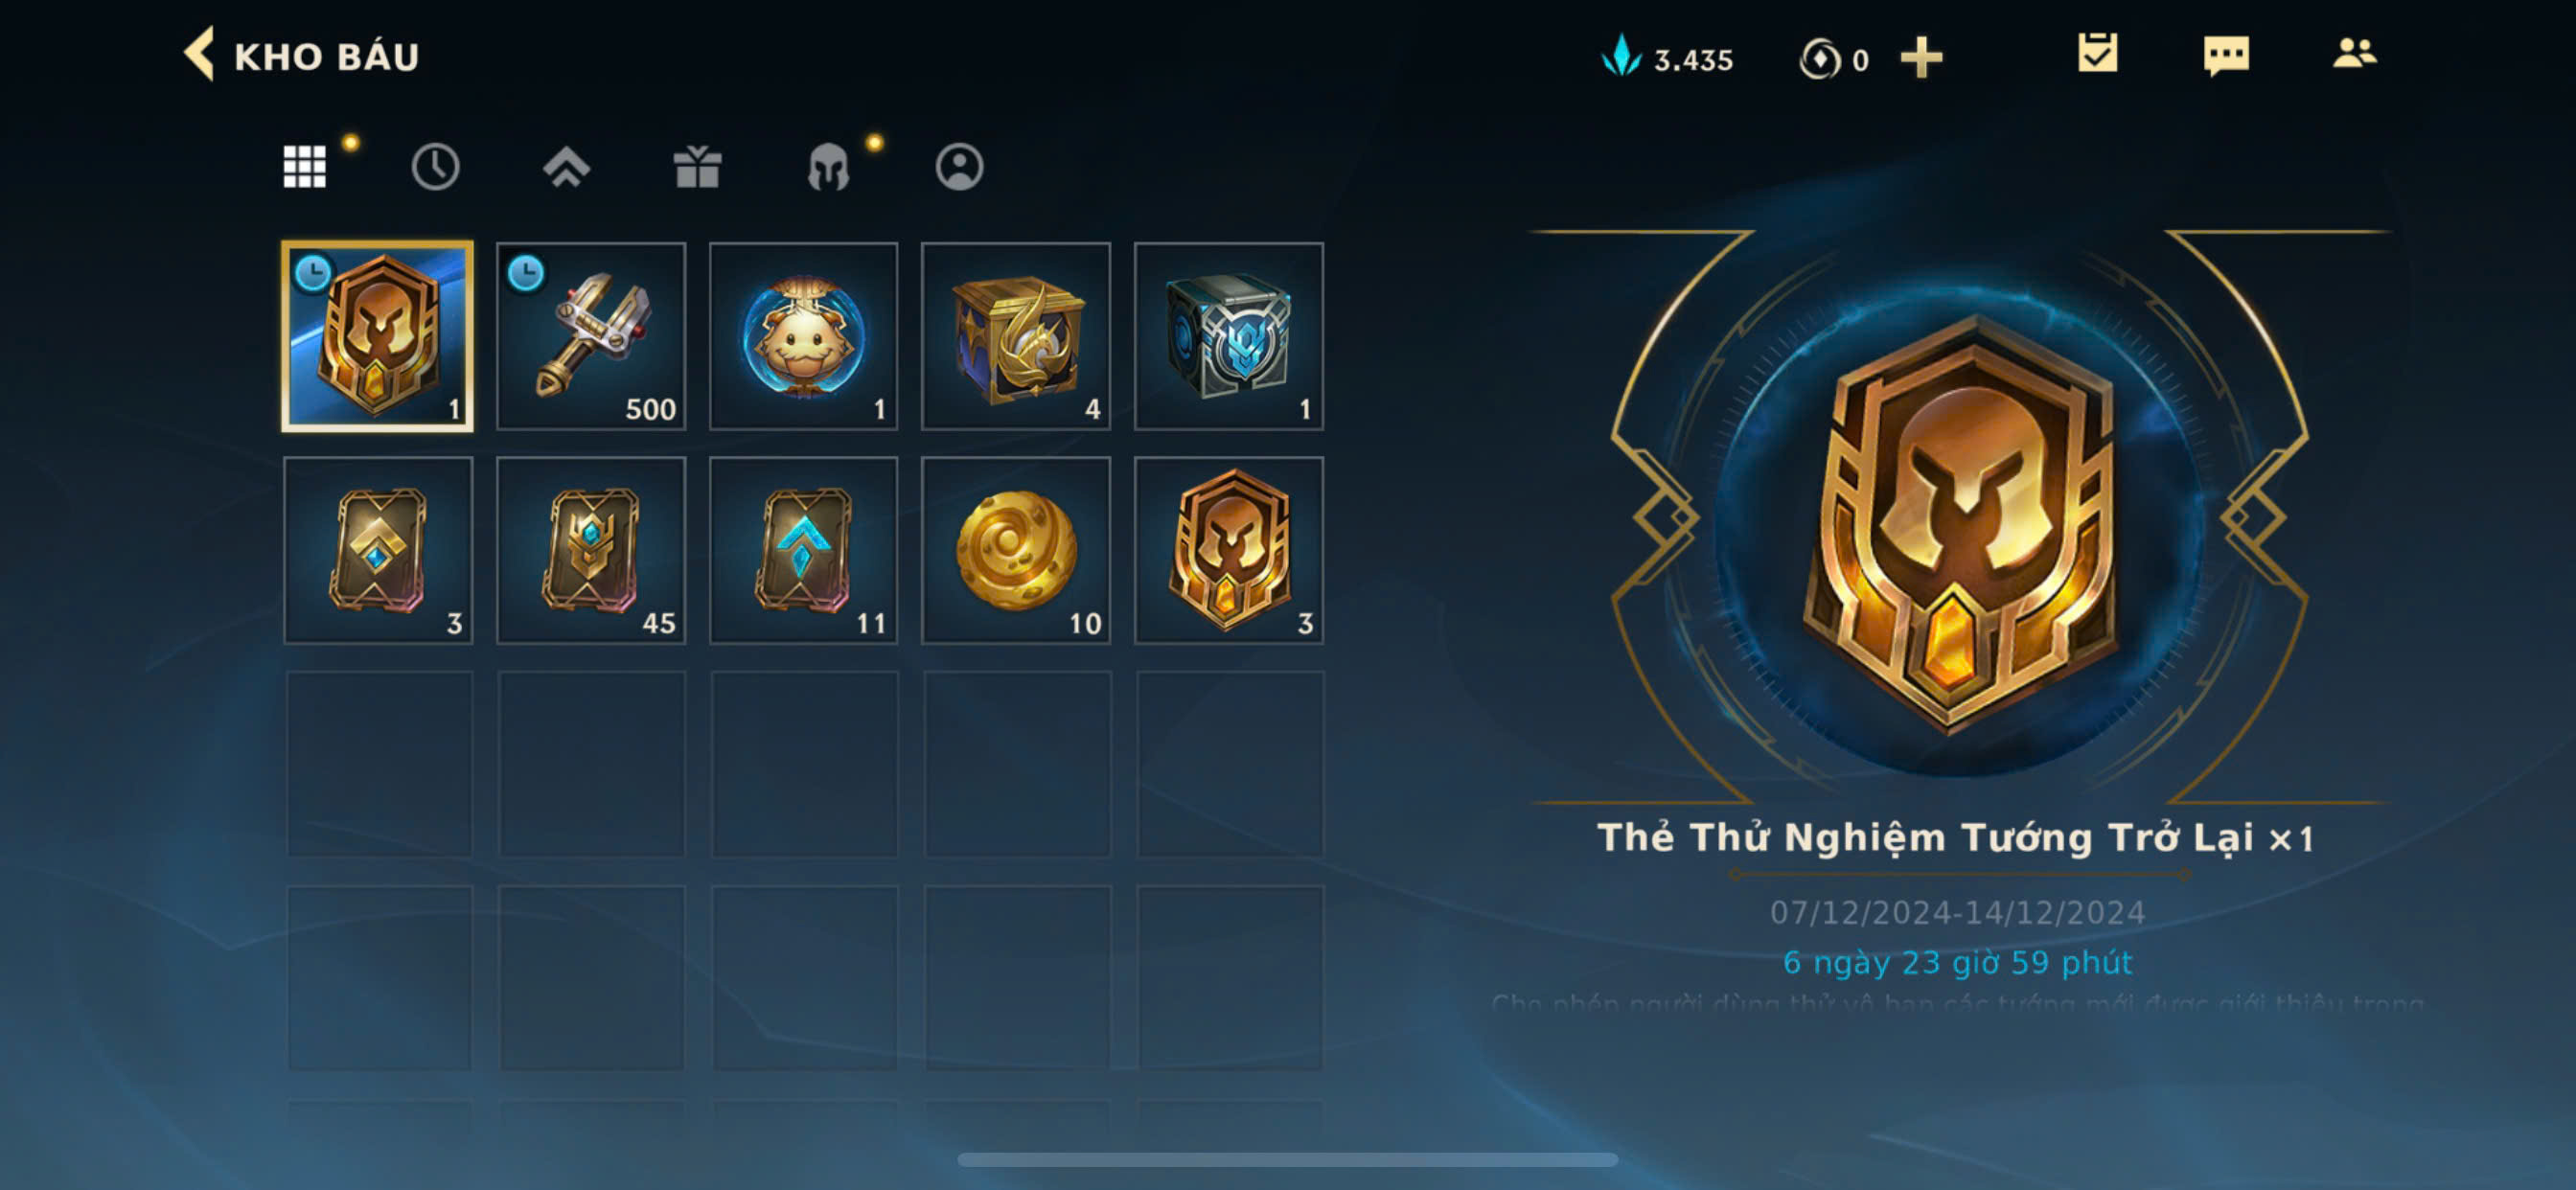Add currency with the plus button

coord(1921,58)
